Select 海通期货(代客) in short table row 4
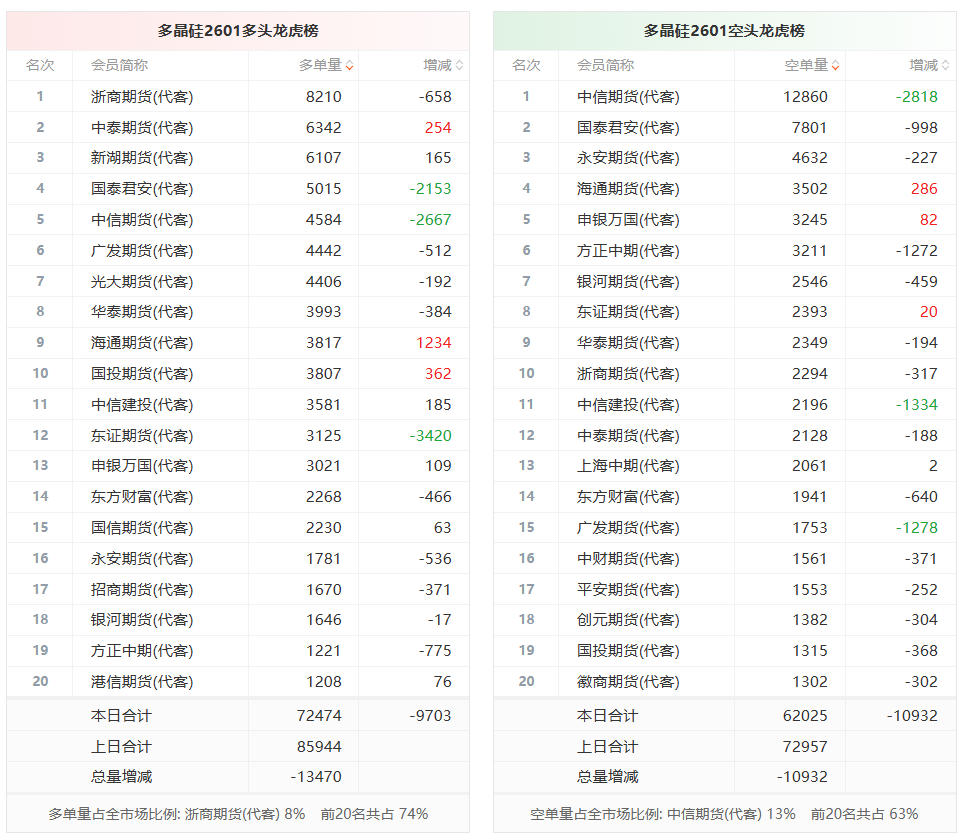The width and height of the screenshot is (963, 840). tap(628, 189)
